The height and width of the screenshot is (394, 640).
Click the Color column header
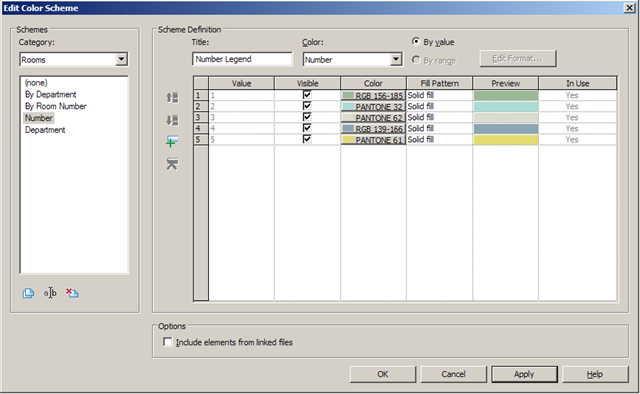coord(373,83)
